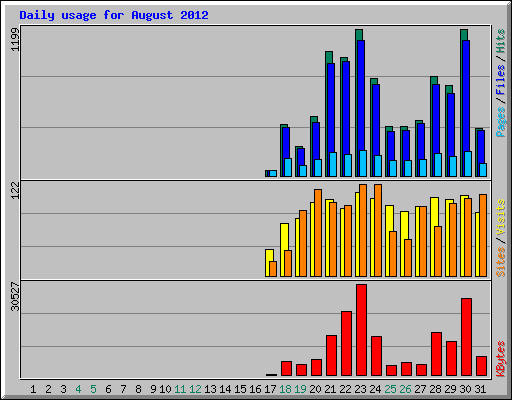This screenshot has width=512, height=400.
Task: Click the red KBytes bar for day 23
Action: click(x=361, y=330)
